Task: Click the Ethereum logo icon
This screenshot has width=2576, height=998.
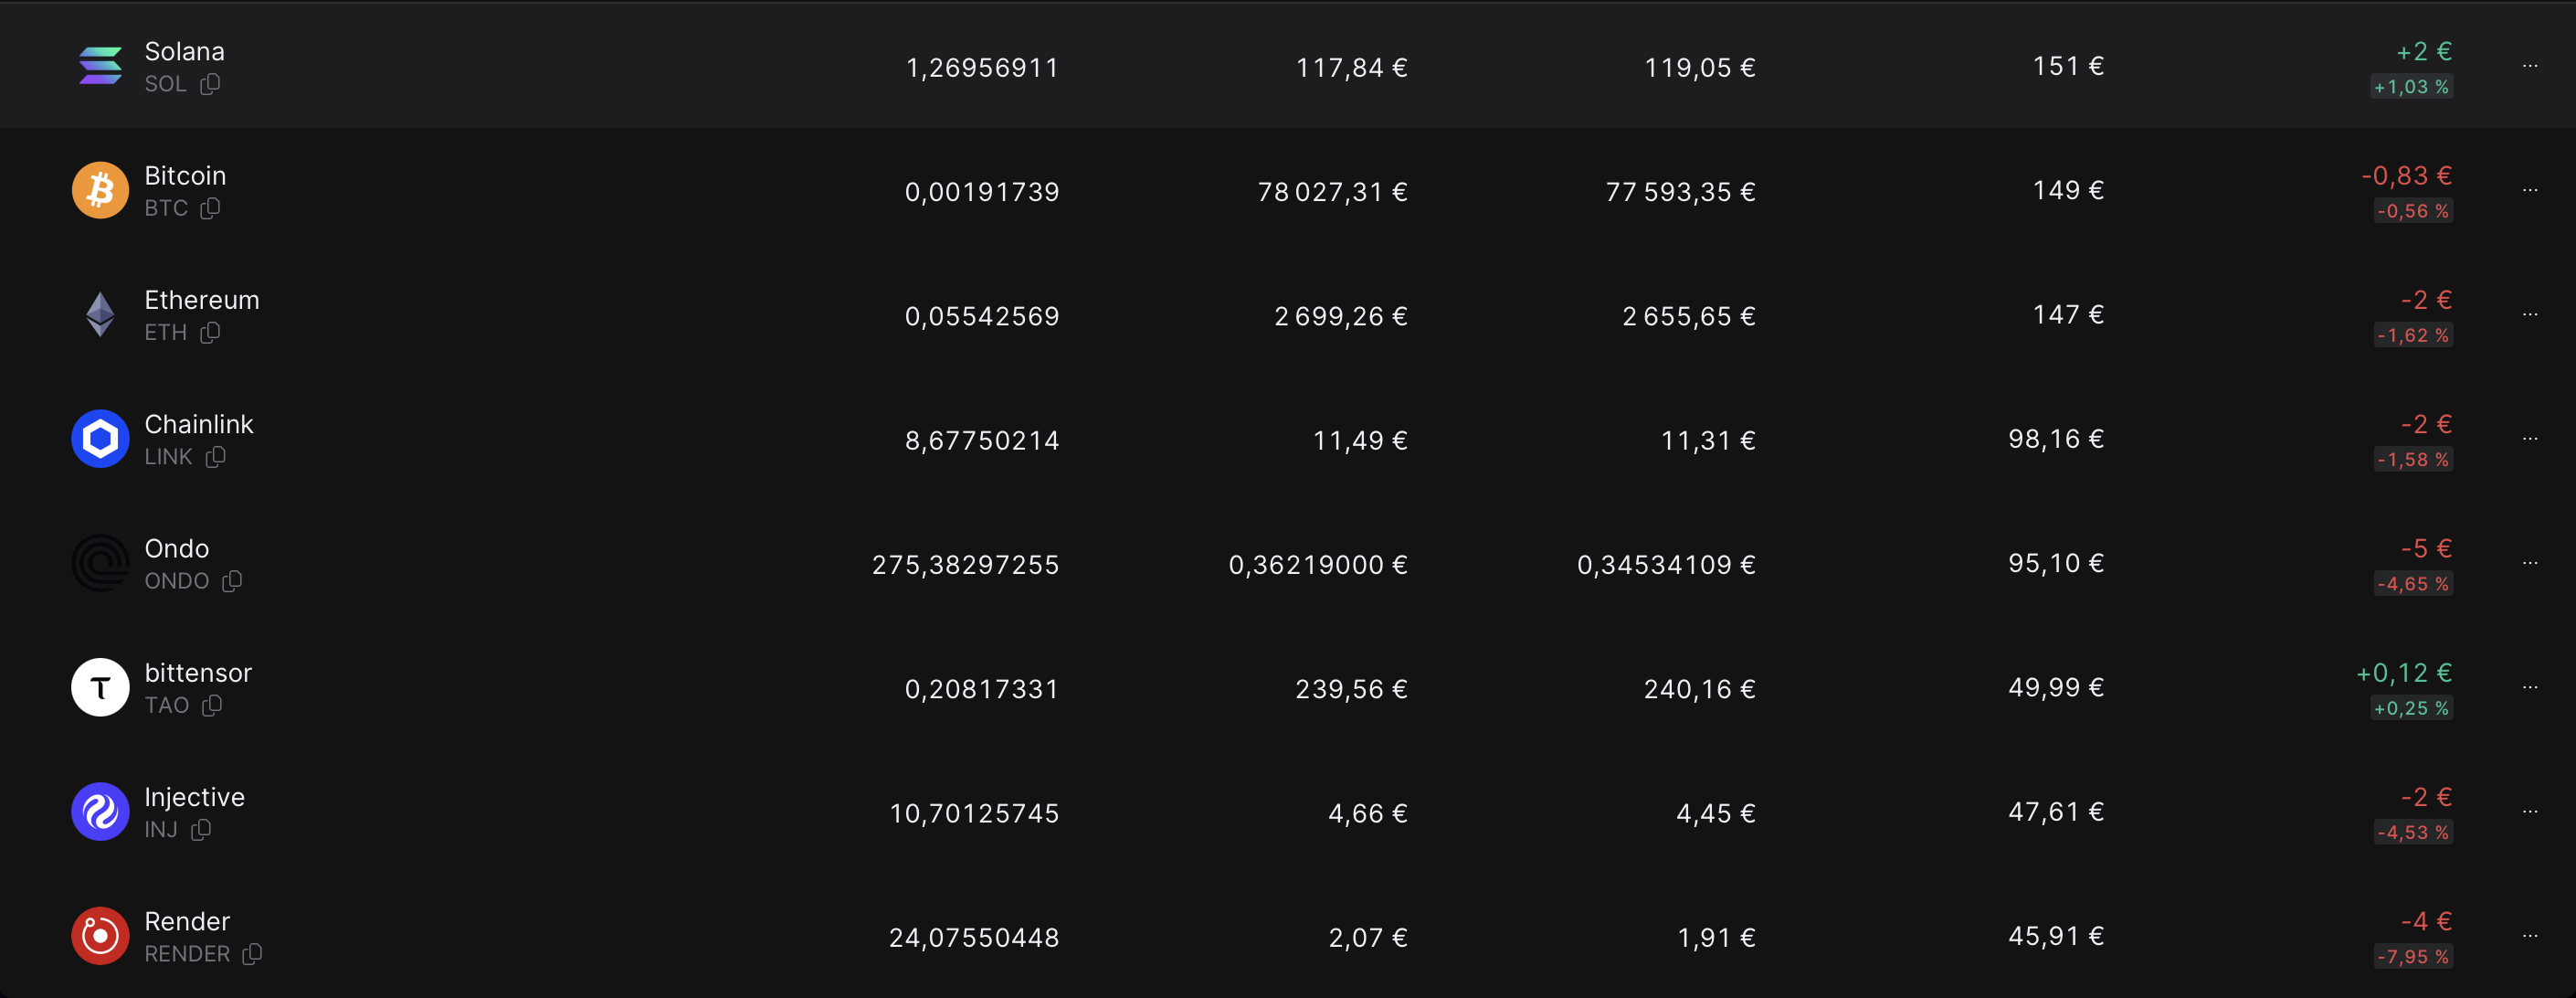Action: click(x=100, y=314)
